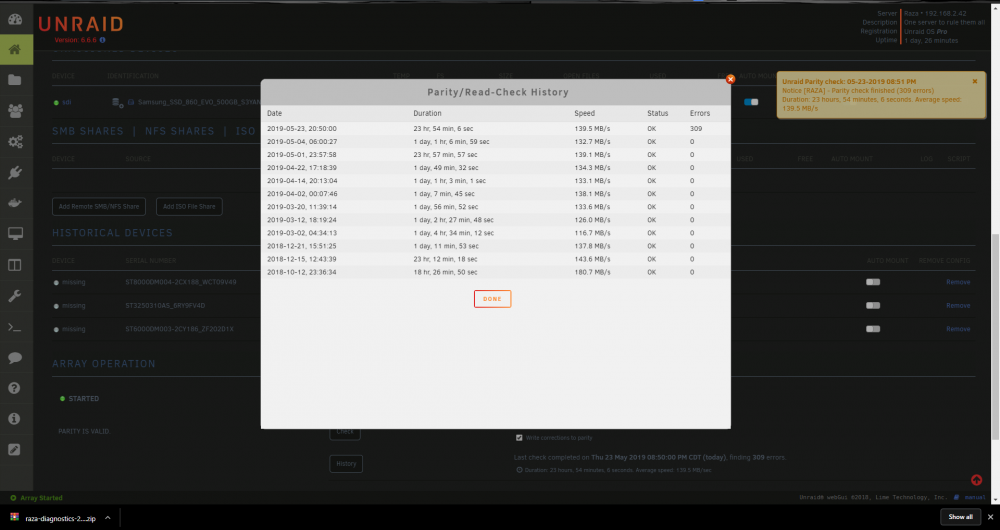The image size is (1000, 530).
Task: Open the downloaded raza-diagnostics zip file
Action: pyautogui.click(x=54, y=518)
